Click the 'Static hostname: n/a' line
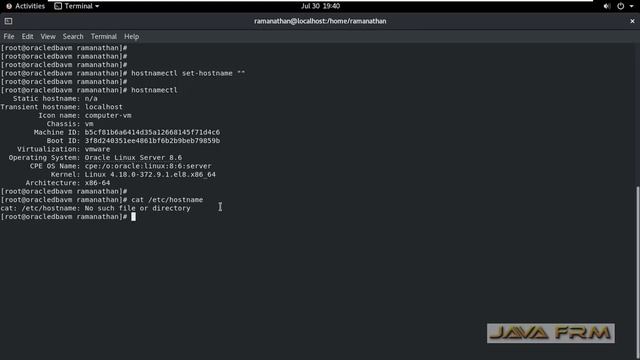 click(55, 98)
